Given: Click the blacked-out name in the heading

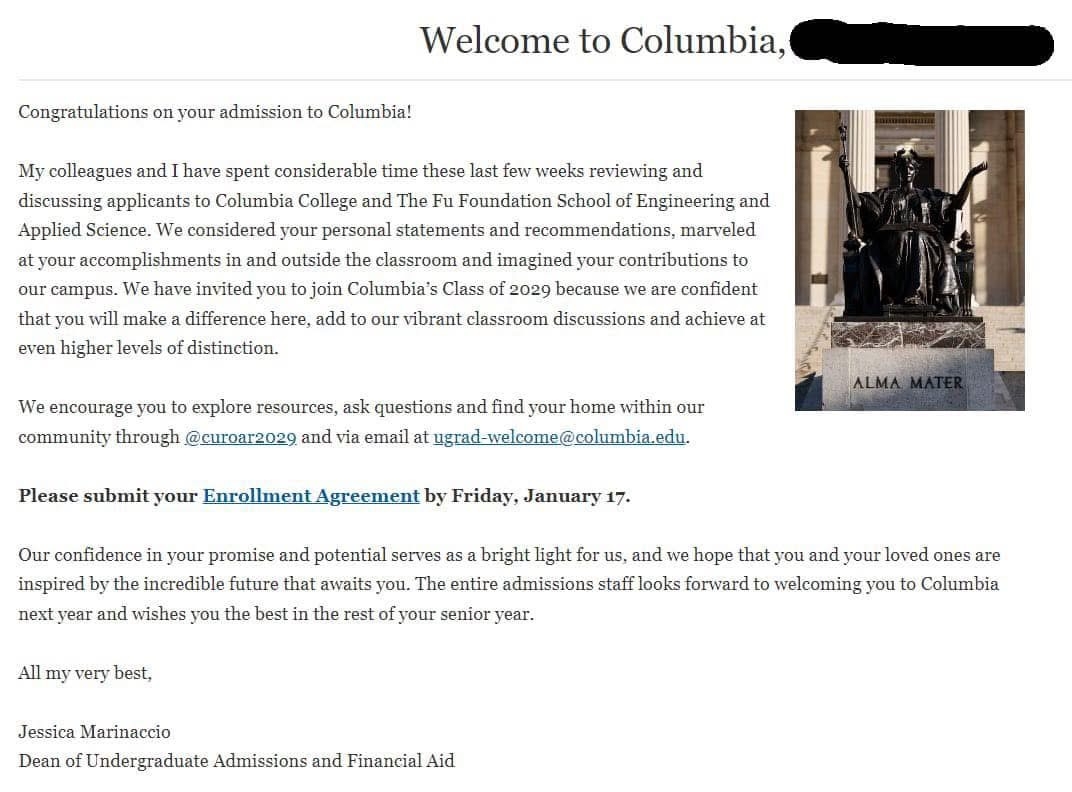Looking at the screenshot, I should [920, 43].
